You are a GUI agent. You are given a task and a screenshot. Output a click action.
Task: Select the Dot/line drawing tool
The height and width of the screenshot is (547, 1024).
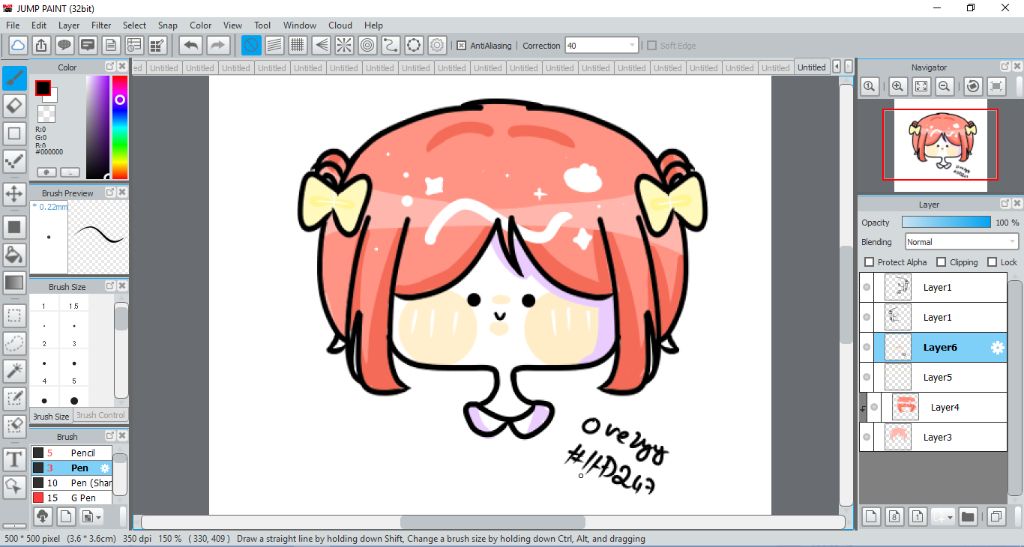[x=14, y=161]
